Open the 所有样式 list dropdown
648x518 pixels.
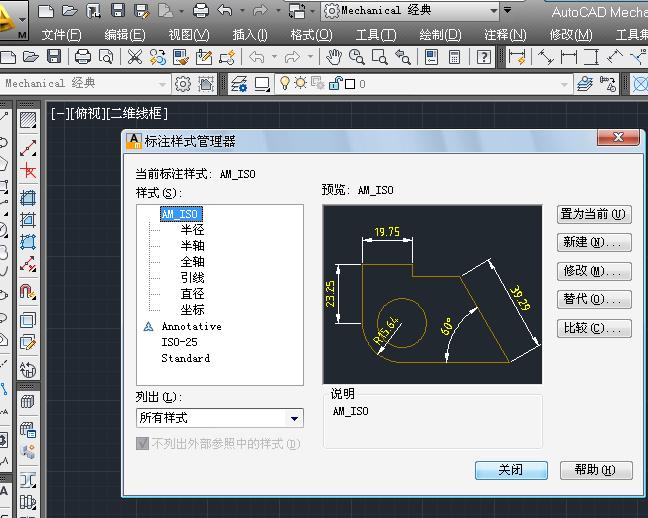pos(219,418)
